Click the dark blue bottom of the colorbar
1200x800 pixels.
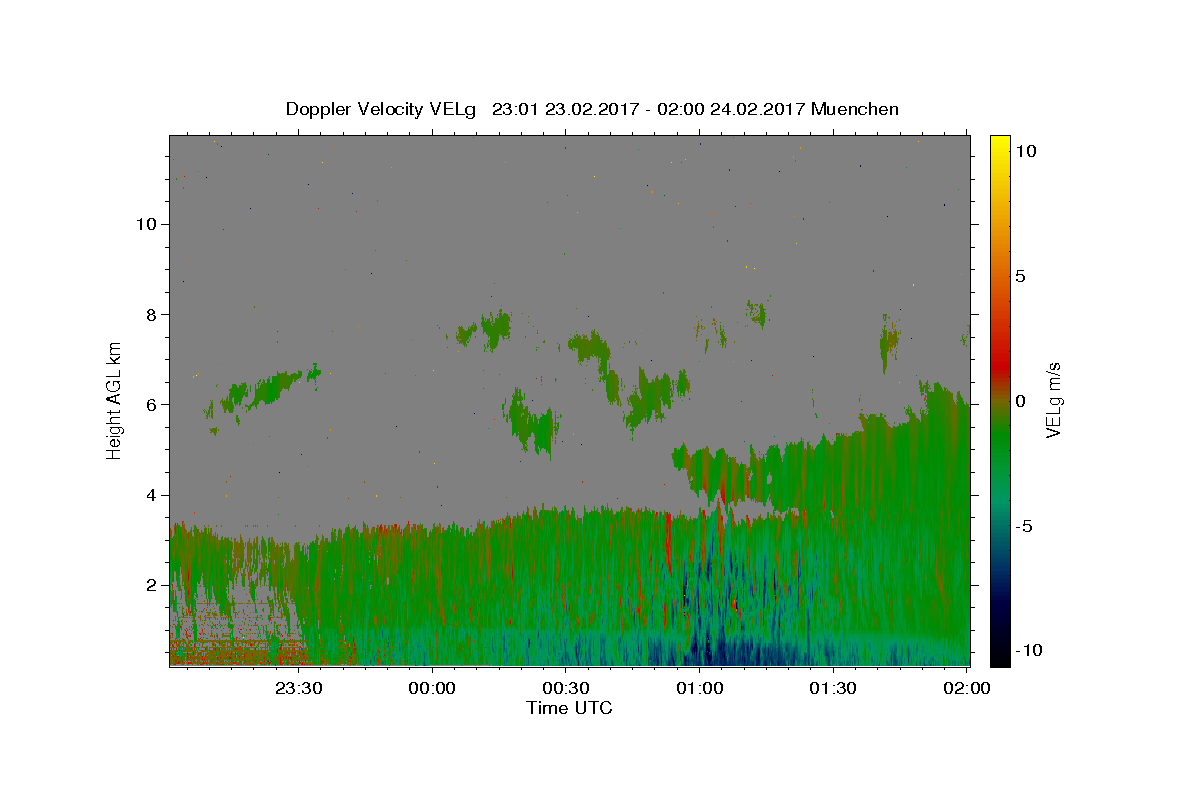click(x=1000, y=658)
